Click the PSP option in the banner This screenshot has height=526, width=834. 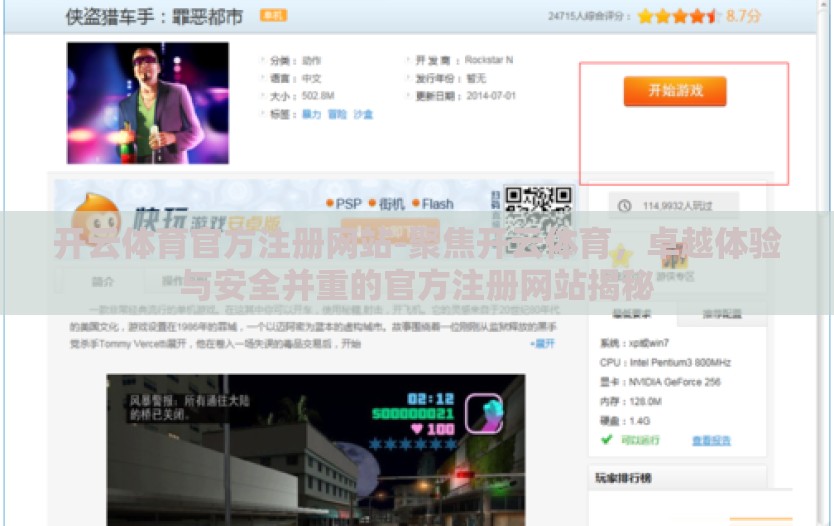[344, 204]
